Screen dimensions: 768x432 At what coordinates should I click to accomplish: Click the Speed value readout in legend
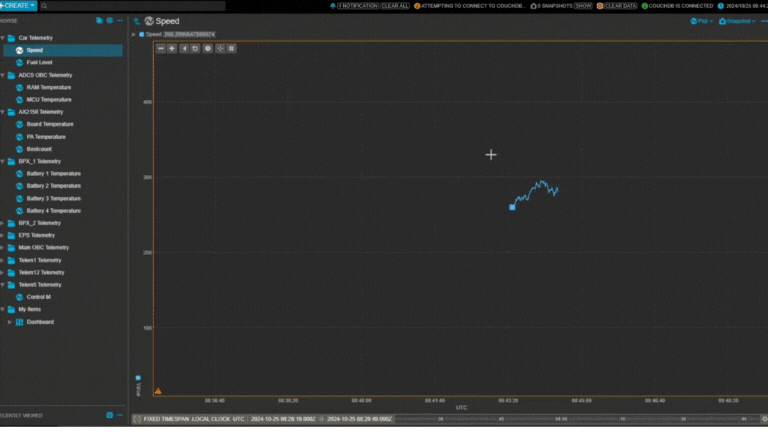[x=189, y=34]
